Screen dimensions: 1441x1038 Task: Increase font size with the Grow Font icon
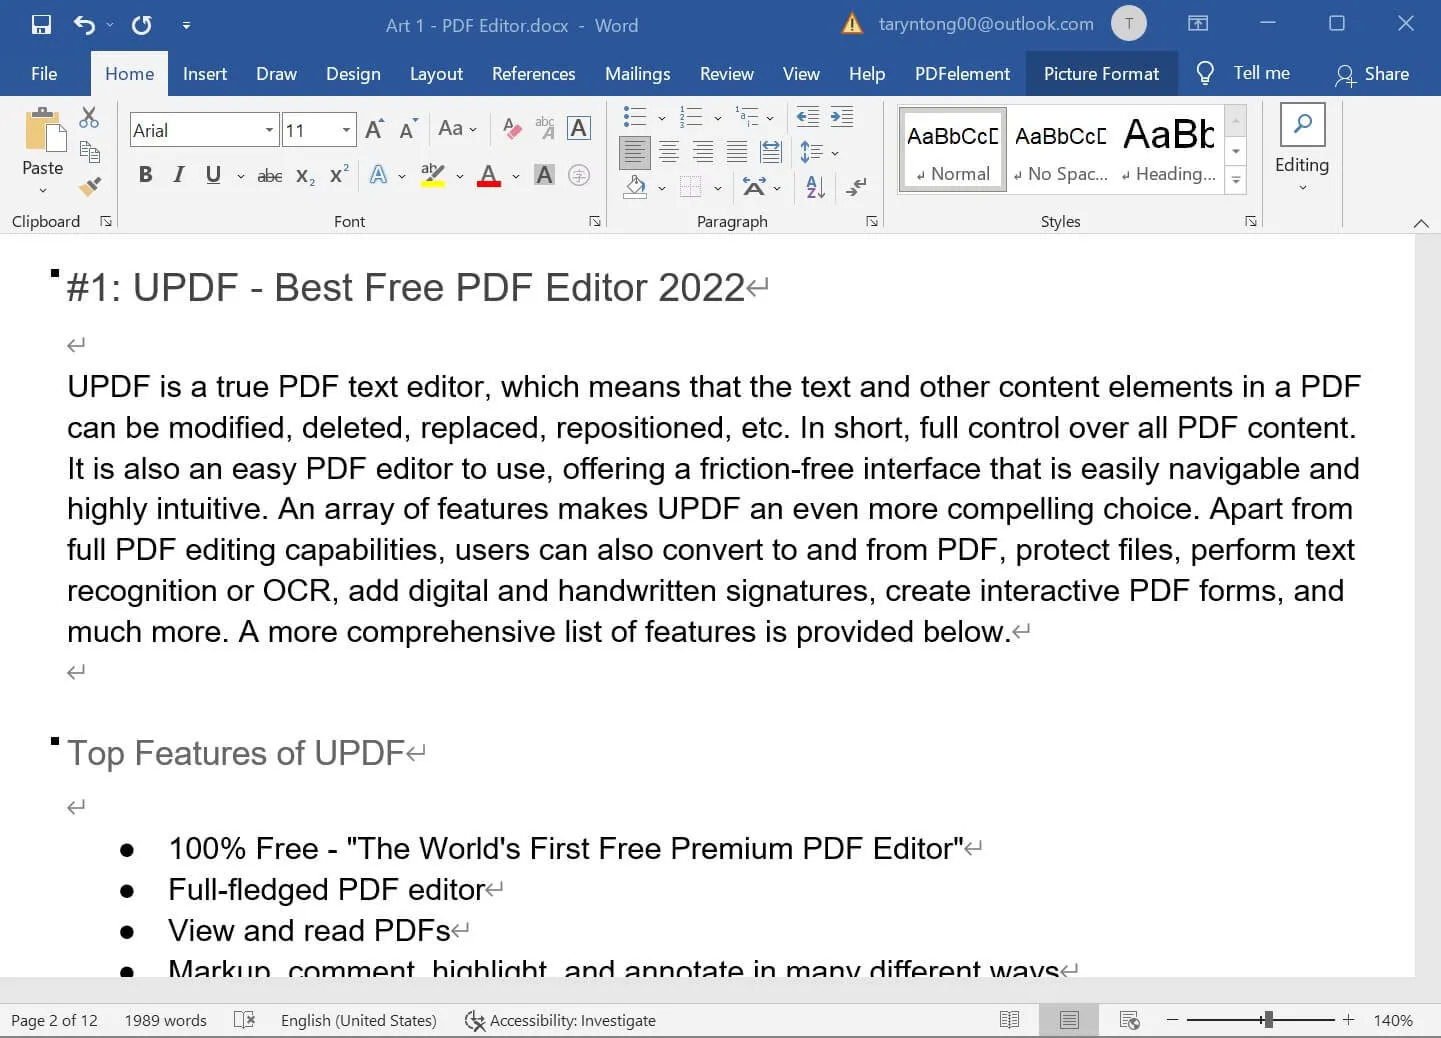click(x=374, y=129)
